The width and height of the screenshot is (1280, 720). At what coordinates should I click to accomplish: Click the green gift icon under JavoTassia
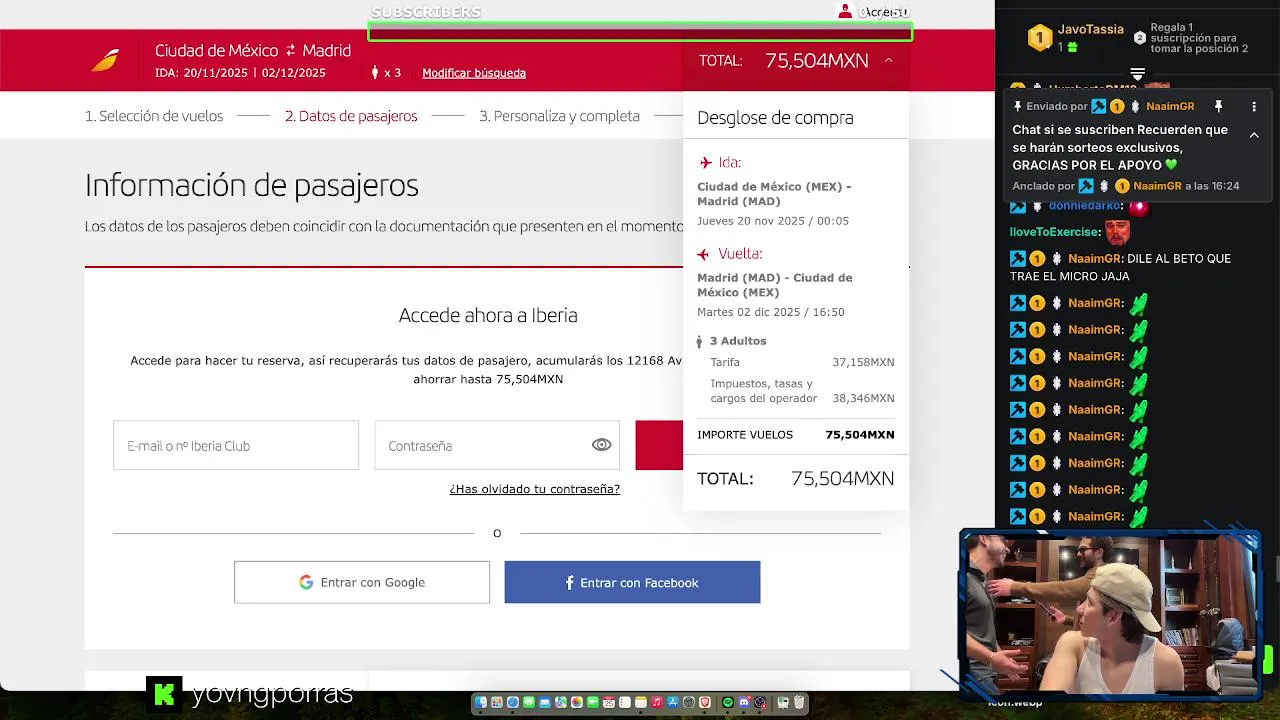click(1072, 47)
